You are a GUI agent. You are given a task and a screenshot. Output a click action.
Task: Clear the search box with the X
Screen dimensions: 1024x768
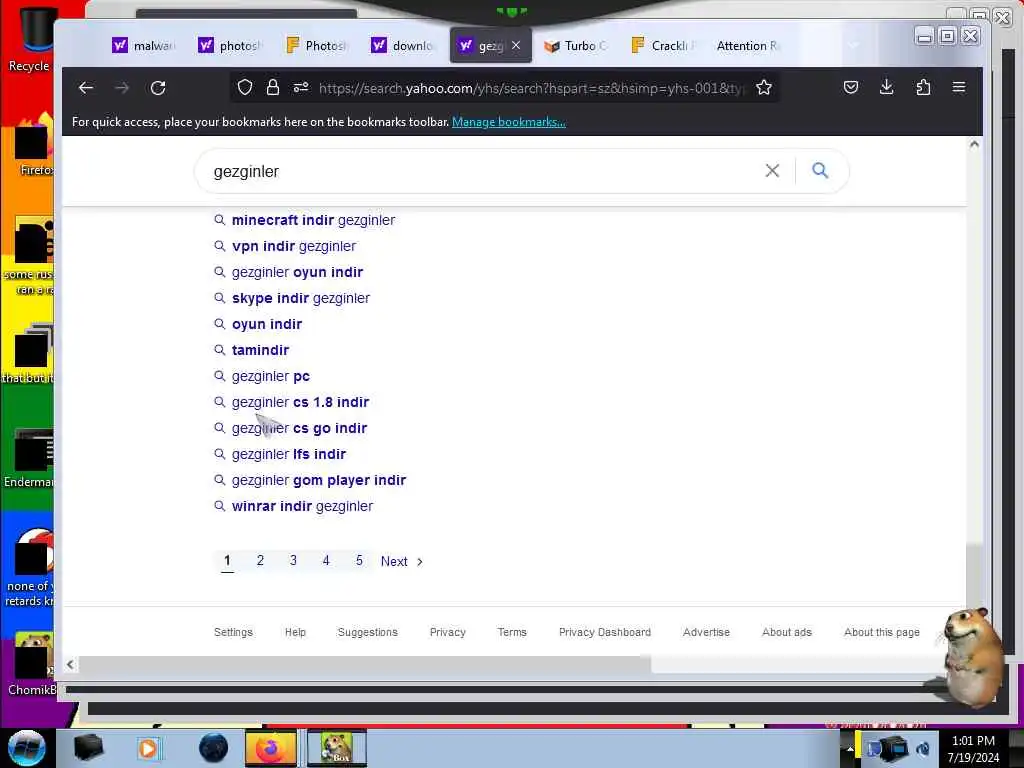tap(772, 171)
